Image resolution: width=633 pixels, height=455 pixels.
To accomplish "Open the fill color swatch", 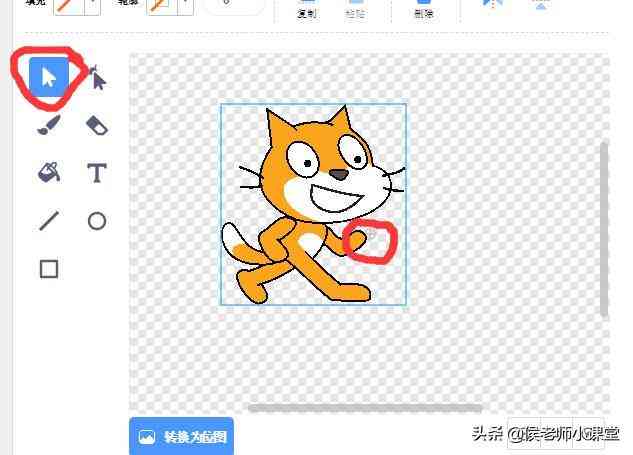I will [69, 6].
